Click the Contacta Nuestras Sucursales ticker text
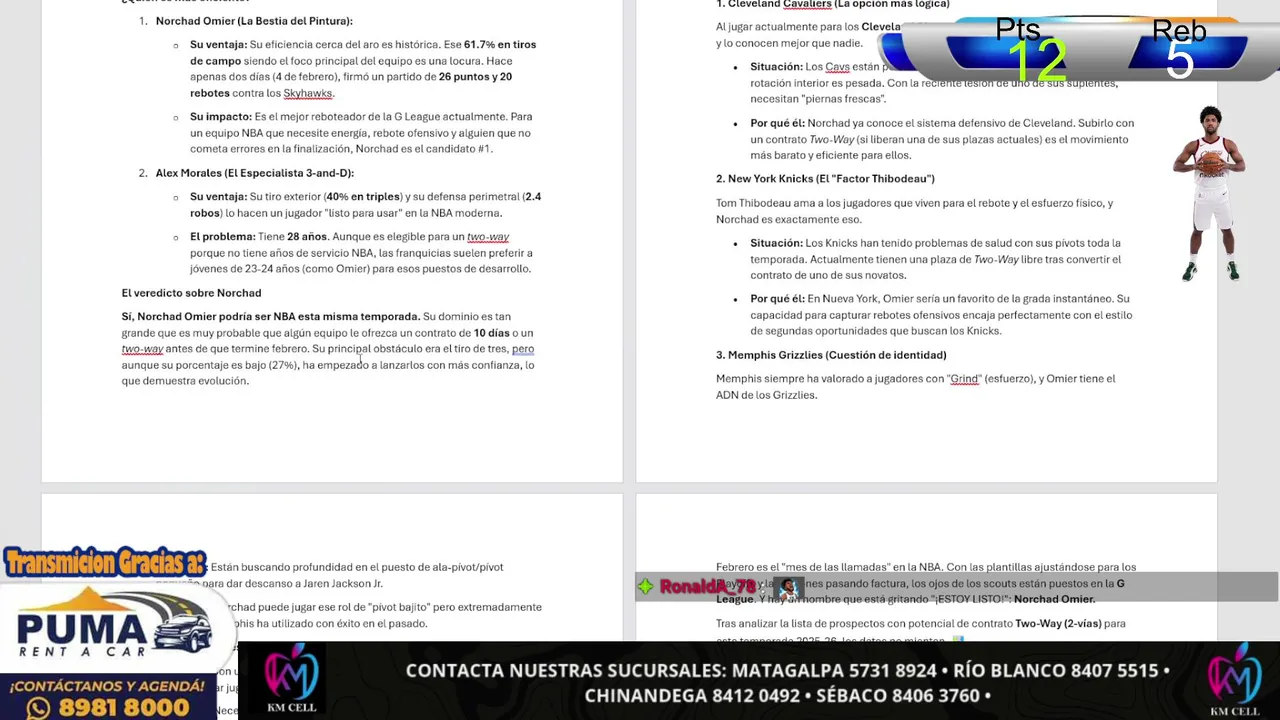The image size is (1280, 720). tap(787, 683)
